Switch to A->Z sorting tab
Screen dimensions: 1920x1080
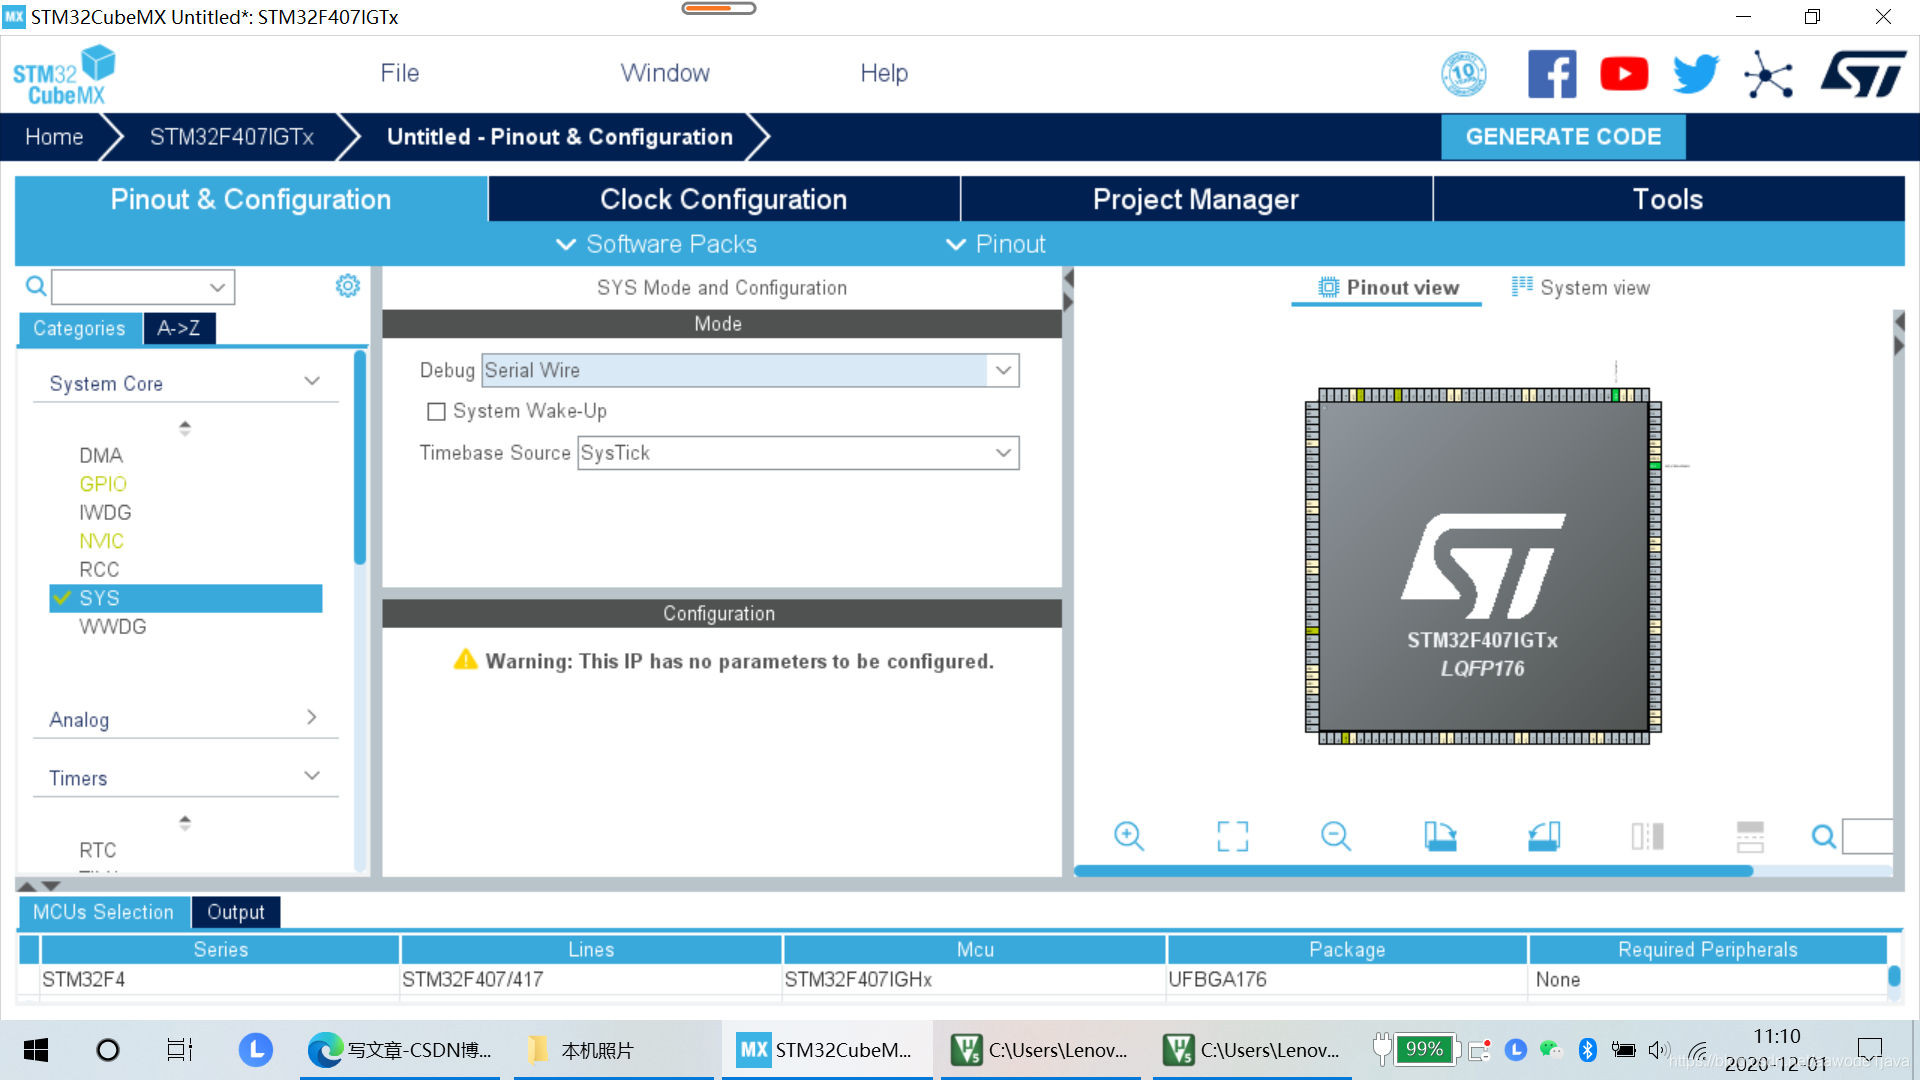pos(179,328)
